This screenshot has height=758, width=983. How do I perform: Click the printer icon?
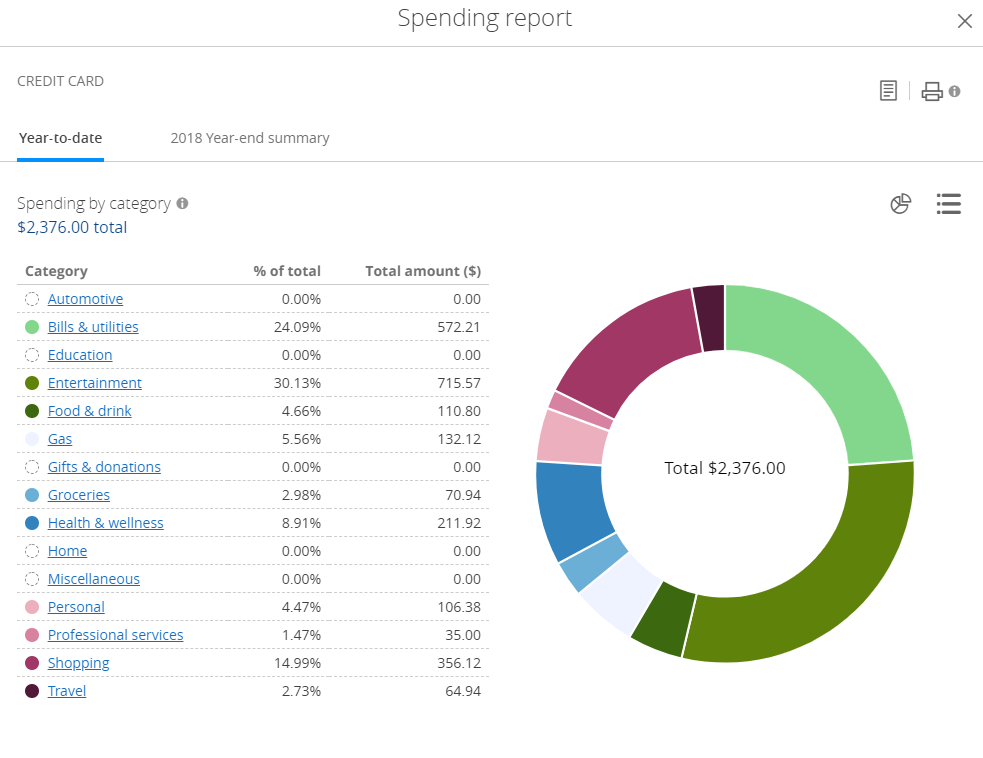(931, 91)
